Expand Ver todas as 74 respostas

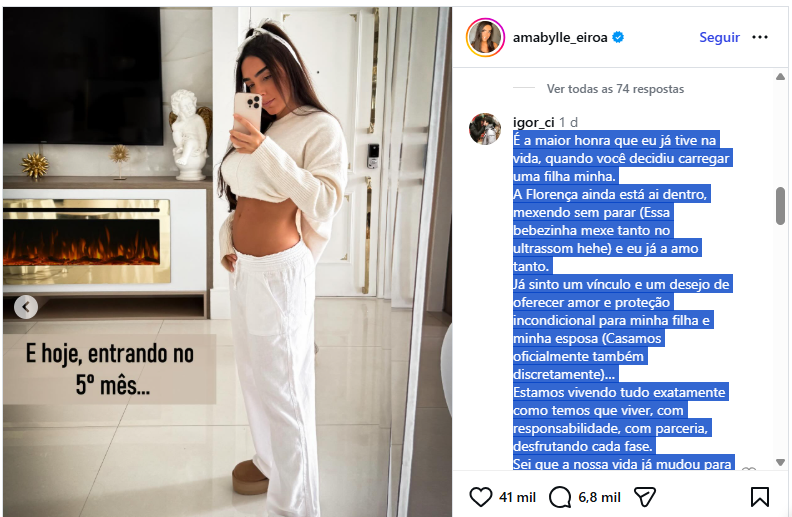[x=615, y=89]
